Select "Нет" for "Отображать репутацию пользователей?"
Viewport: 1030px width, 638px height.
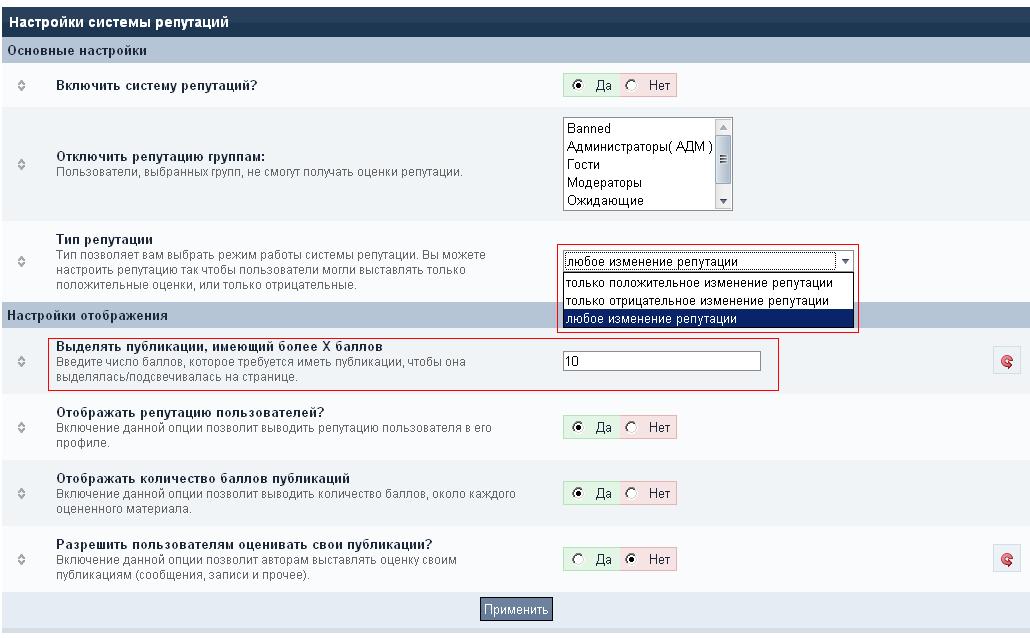click(x=631, y=427)
